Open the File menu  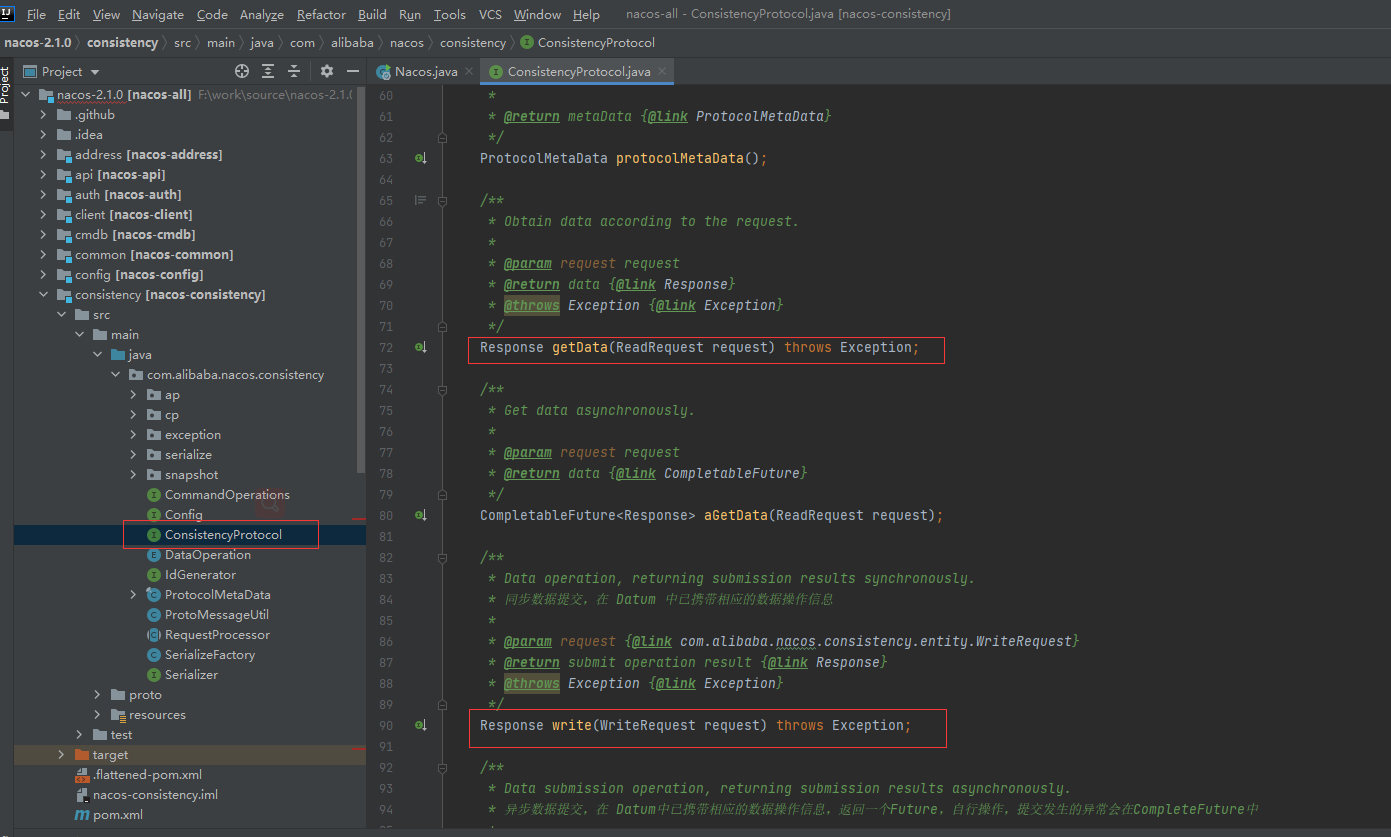coord(36,14)
